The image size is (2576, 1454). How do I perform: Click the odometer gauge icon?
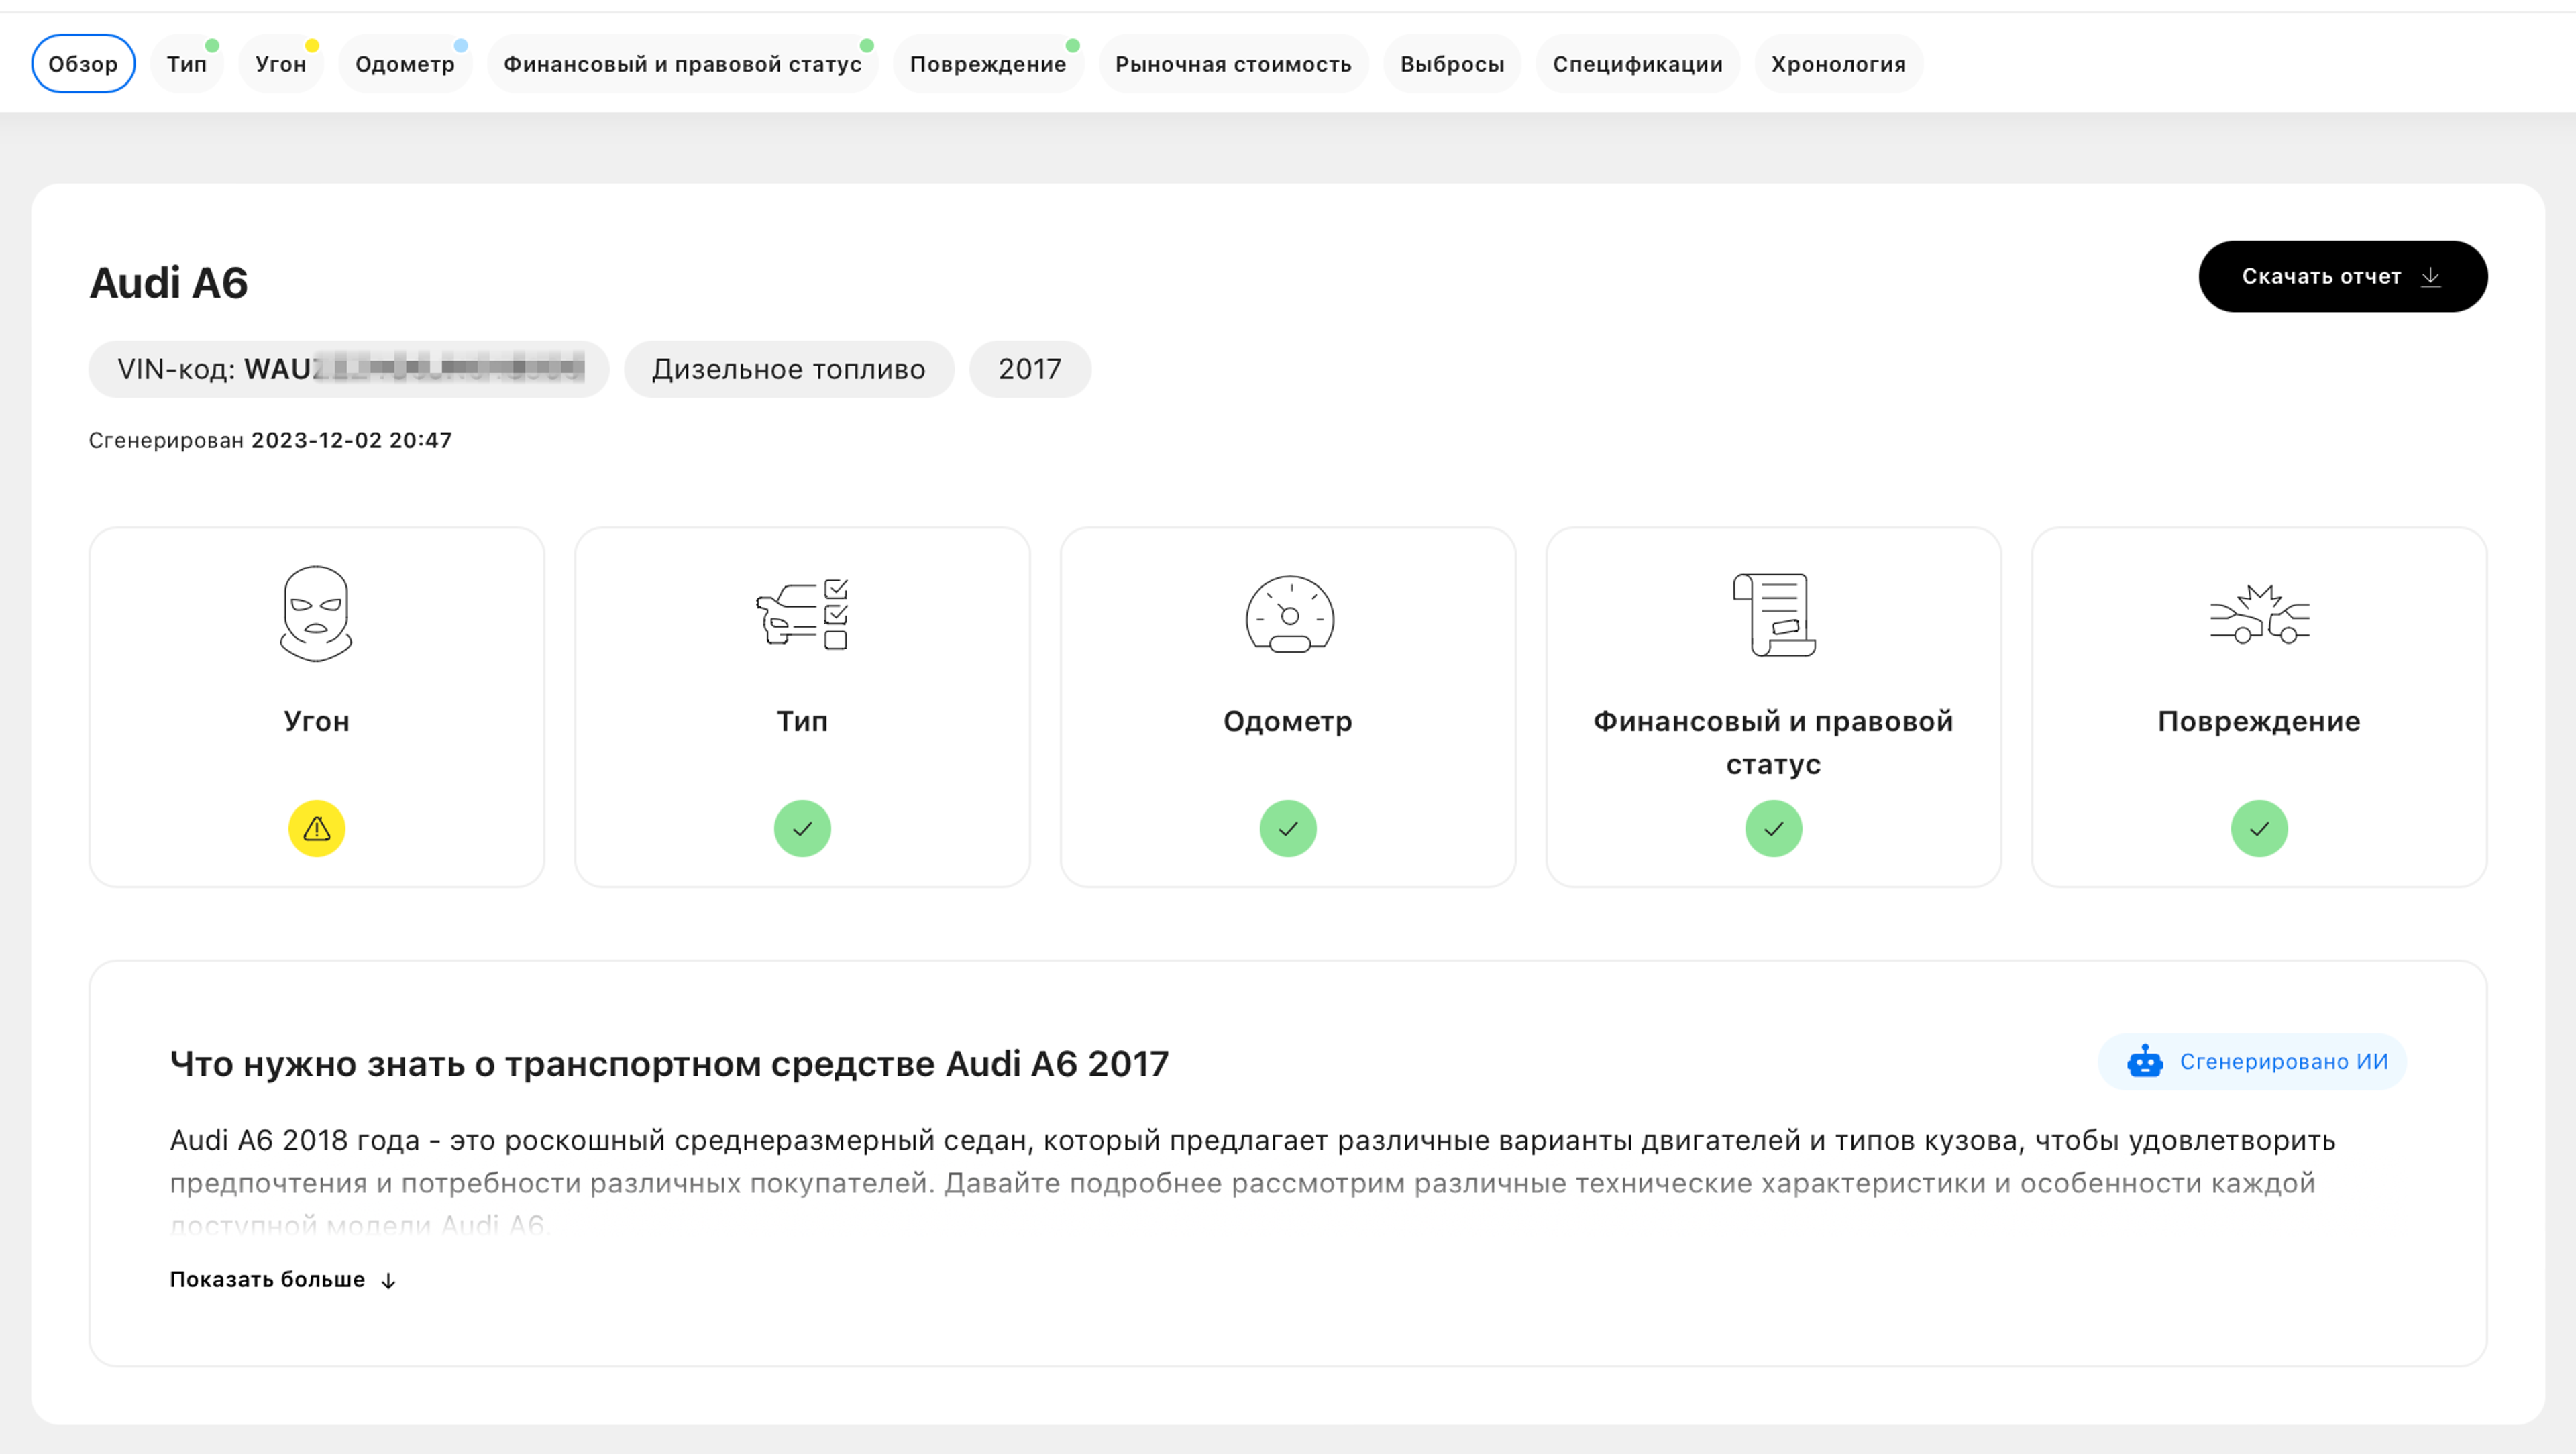tap(1289, 614)
